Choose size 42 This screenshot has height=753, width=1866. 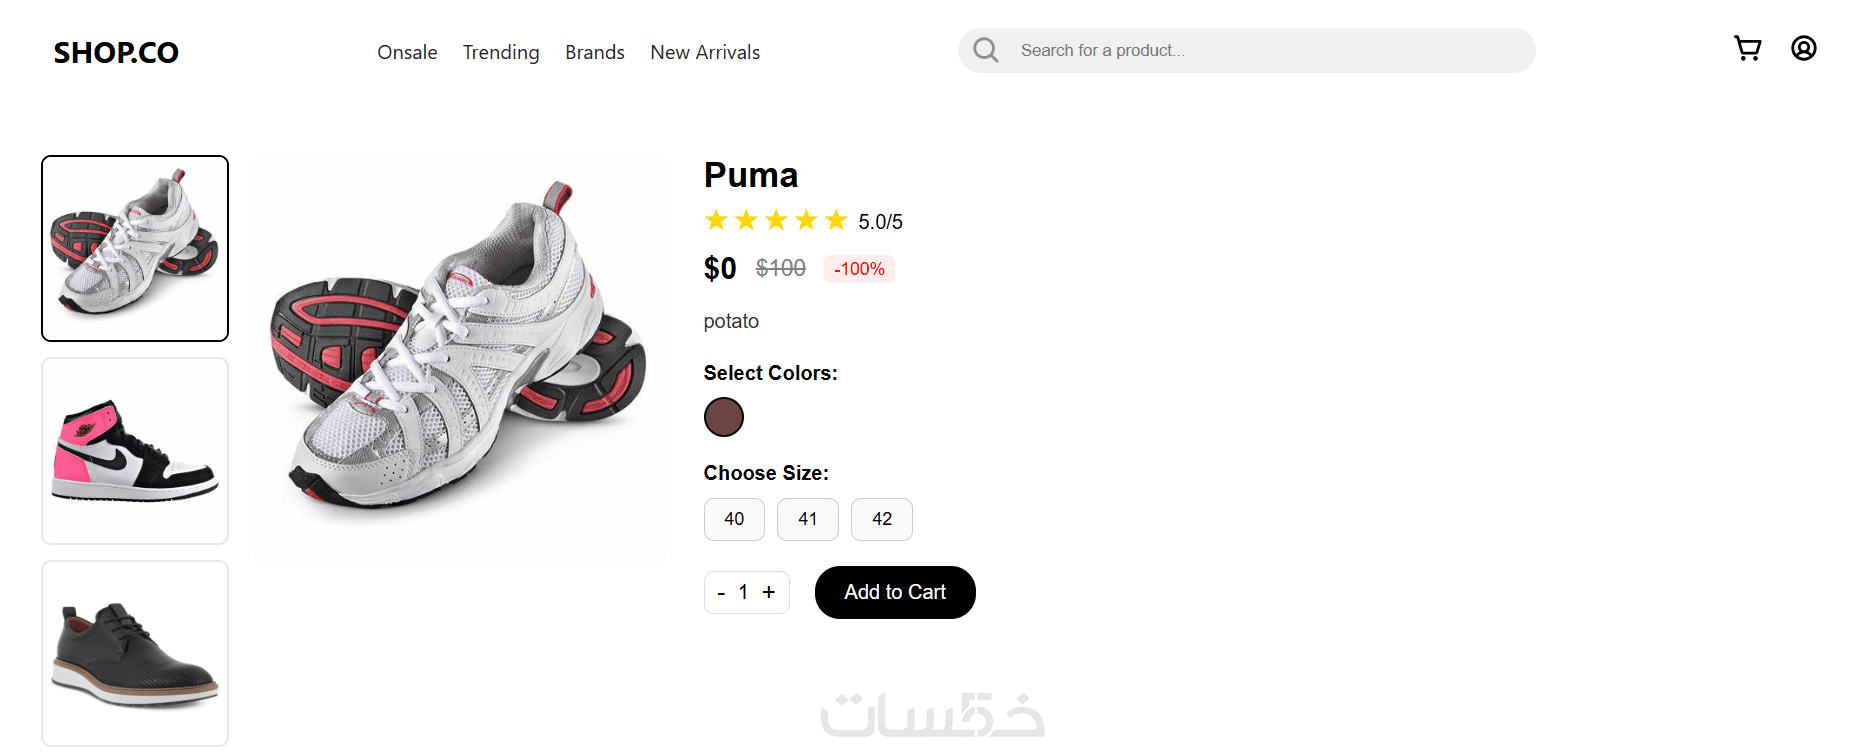click(882, 519)
